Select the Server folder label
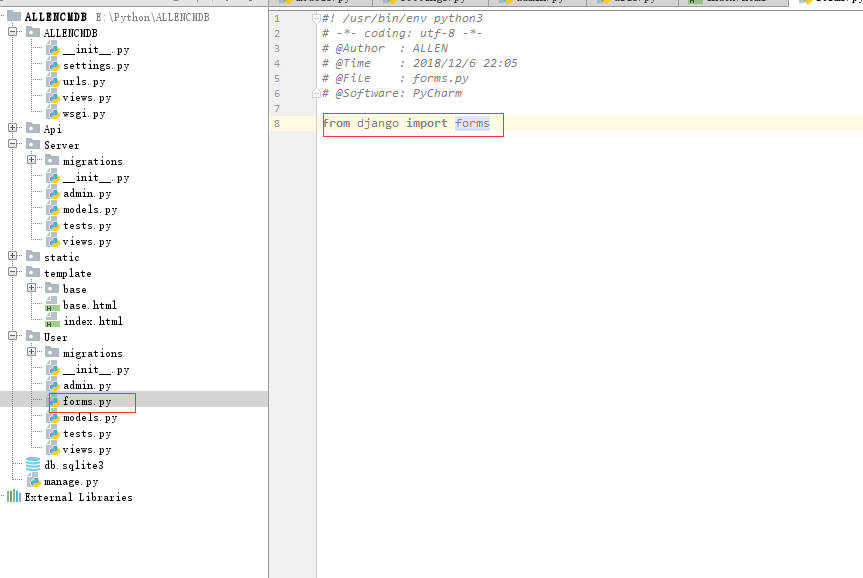Image resolution: width=863 pixels, height=578 pixels. (62, 145)
